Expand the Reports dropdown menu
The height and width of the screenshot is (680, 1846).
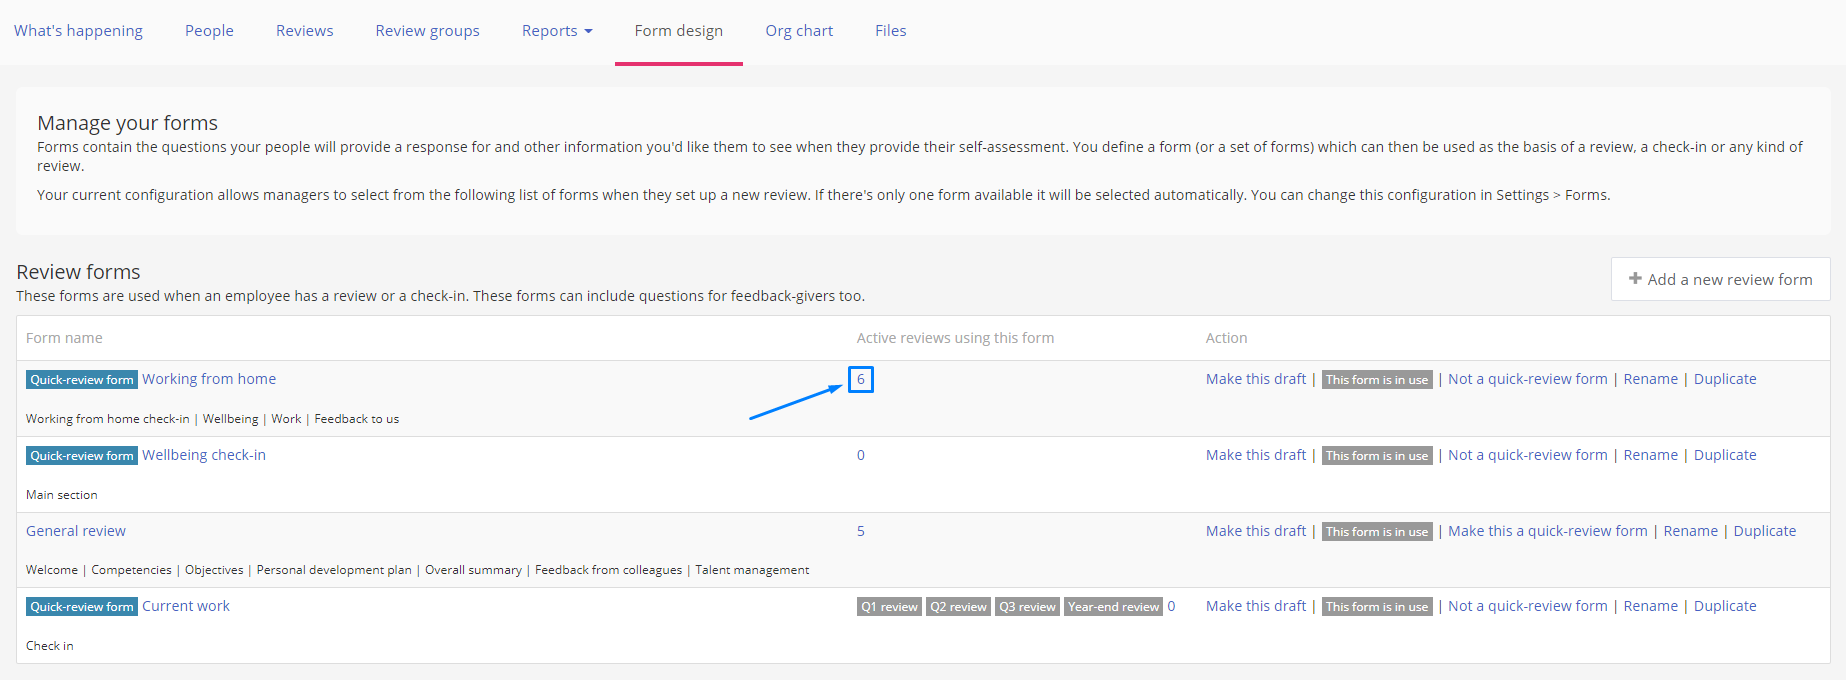click(x=557, y=31)
